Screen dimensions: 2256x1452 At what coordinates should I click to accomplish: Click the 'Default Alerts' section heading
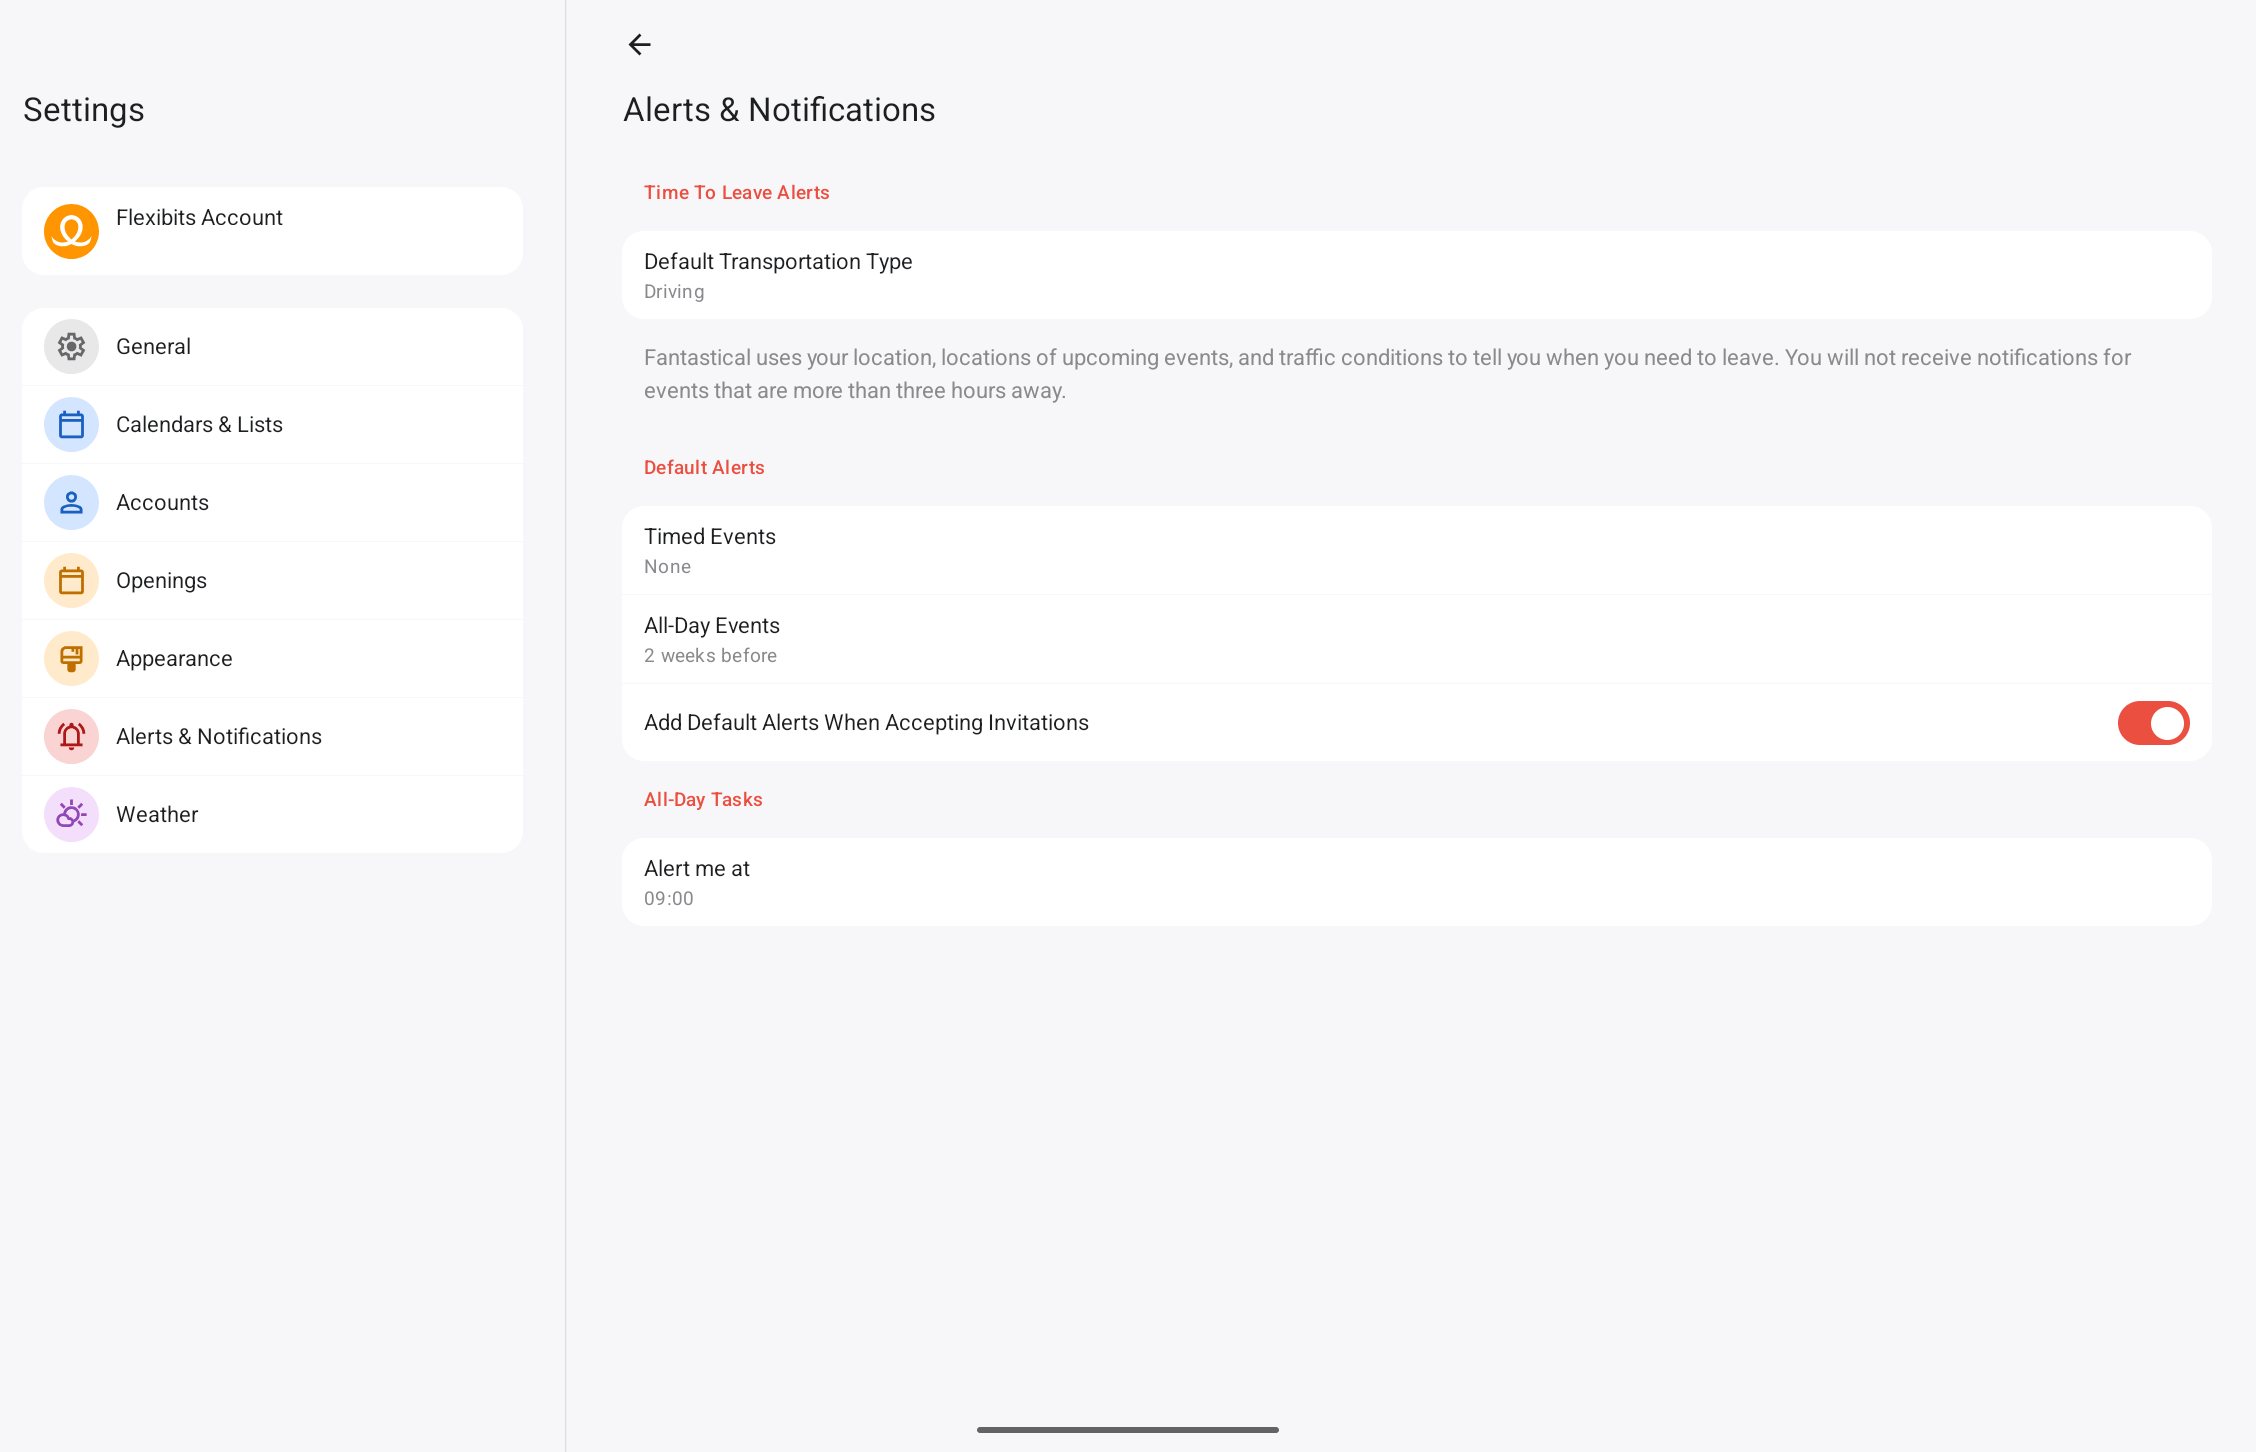(704, 467)
